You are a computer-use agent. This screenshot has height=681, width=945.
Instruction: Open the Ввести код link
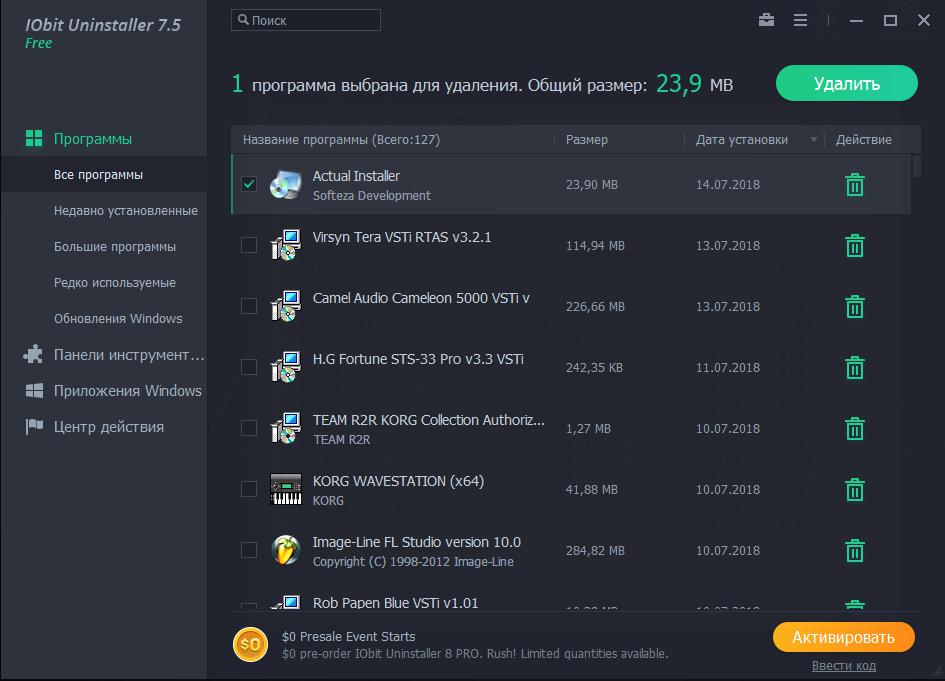pos(843,666)
